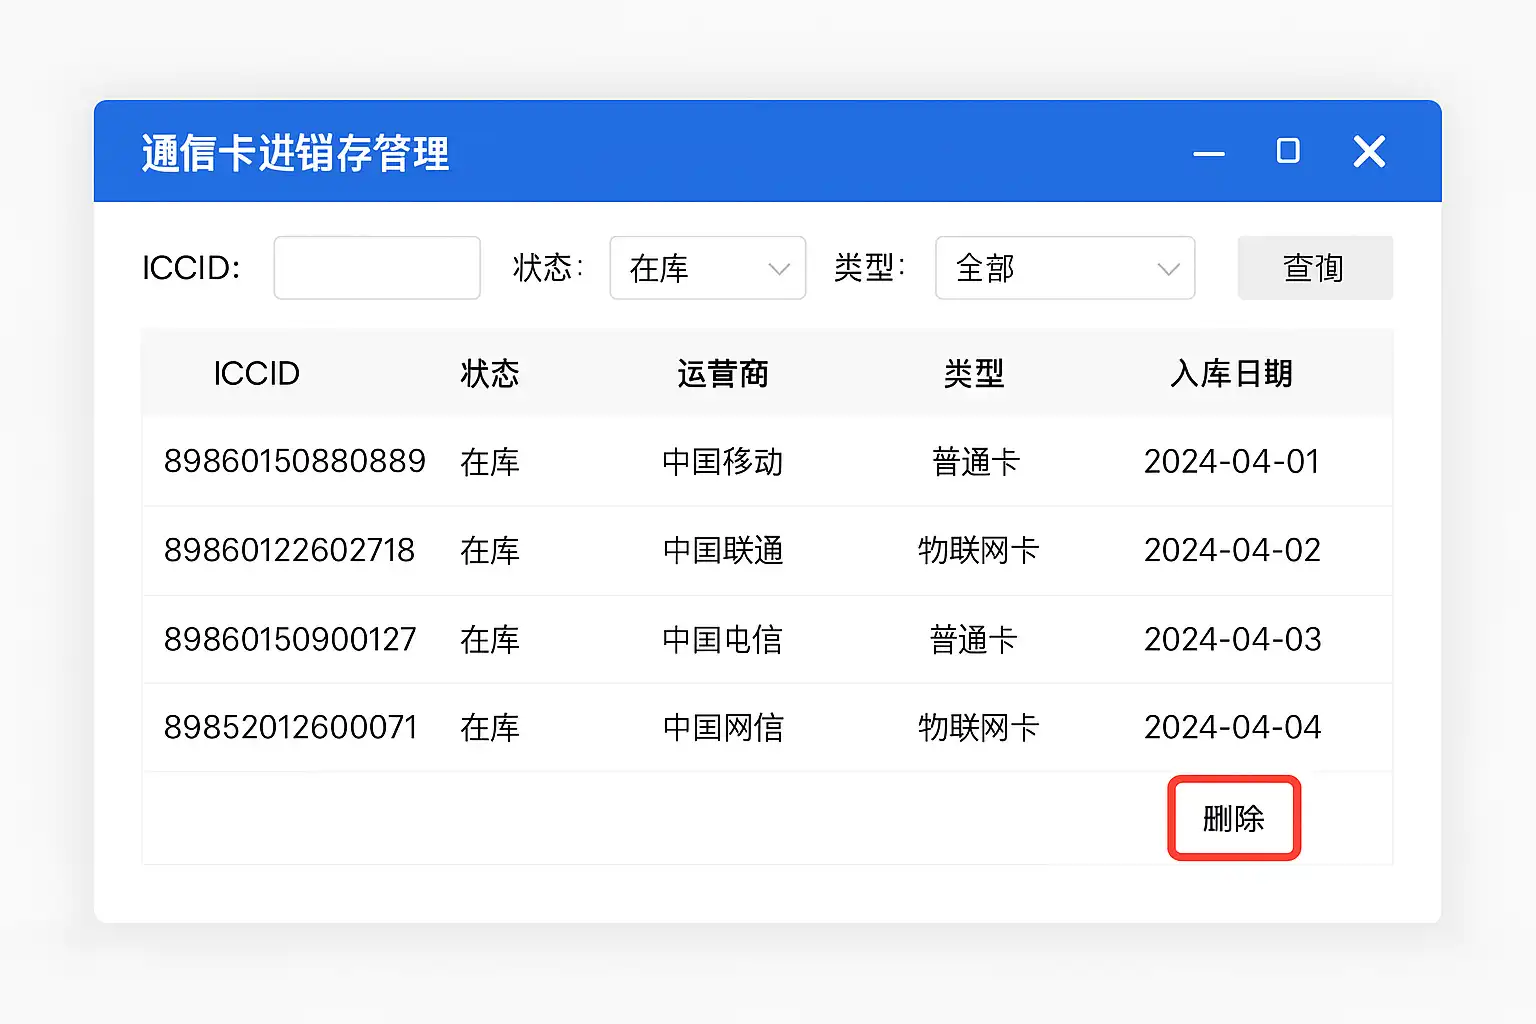Viewport: 1536px width, 1024px height.
Task: Click 在库 status in the 89860122602718 row
Action: point(490,550)
